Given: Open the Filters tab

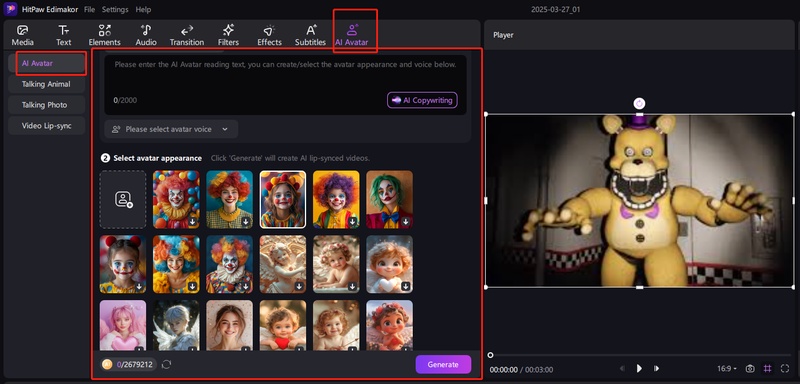Looking at the screenshot, I should tap(228, 36).
